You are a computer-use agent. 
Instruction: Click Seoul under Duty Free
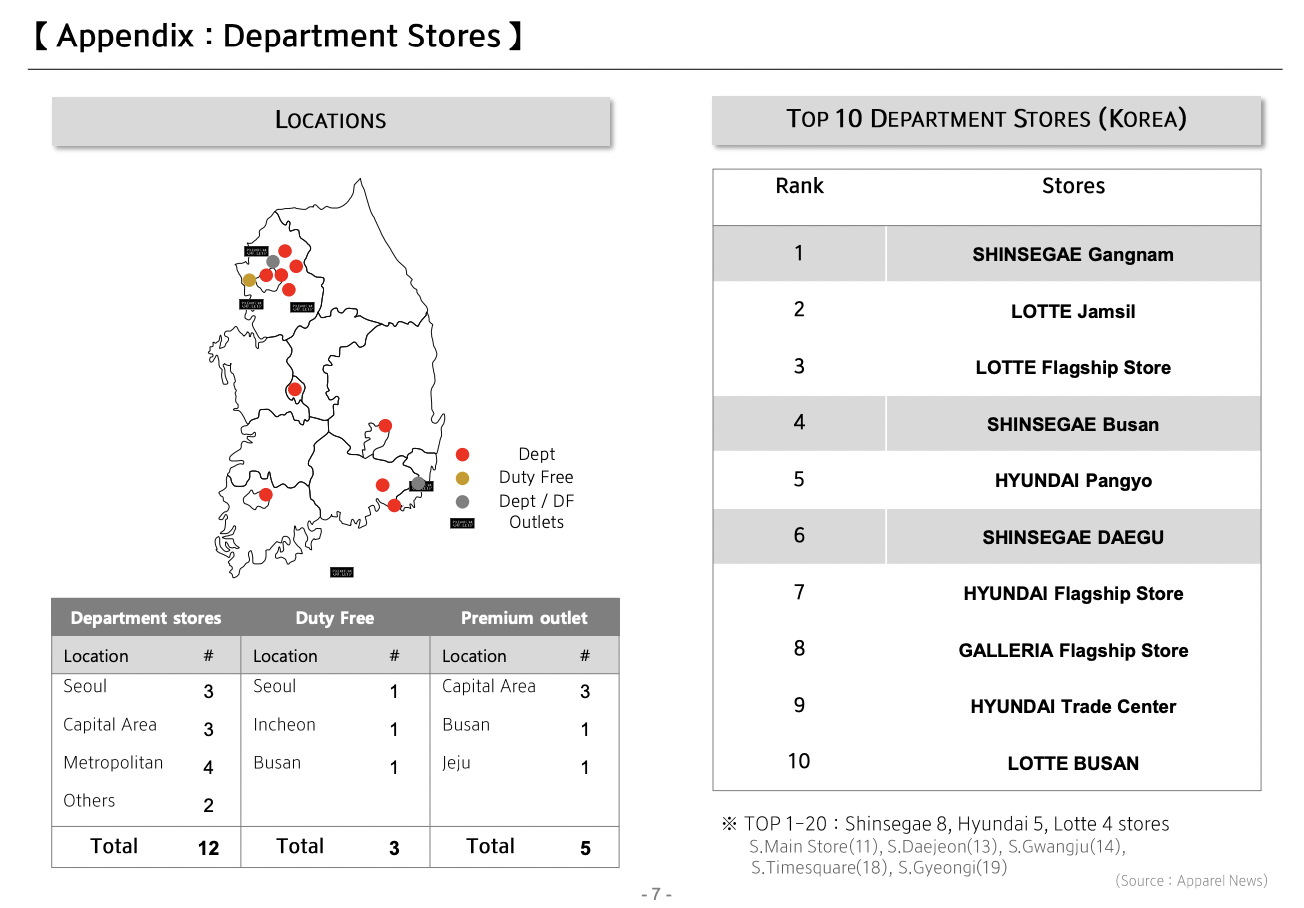click(x=275, y=686)
